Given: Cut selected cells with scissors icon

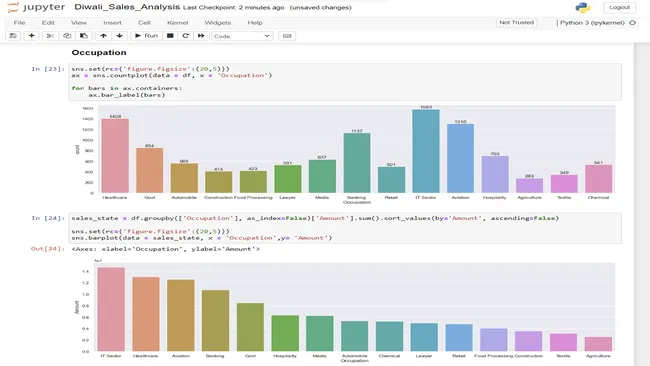Looking at the screenshot, I should 50,36.
